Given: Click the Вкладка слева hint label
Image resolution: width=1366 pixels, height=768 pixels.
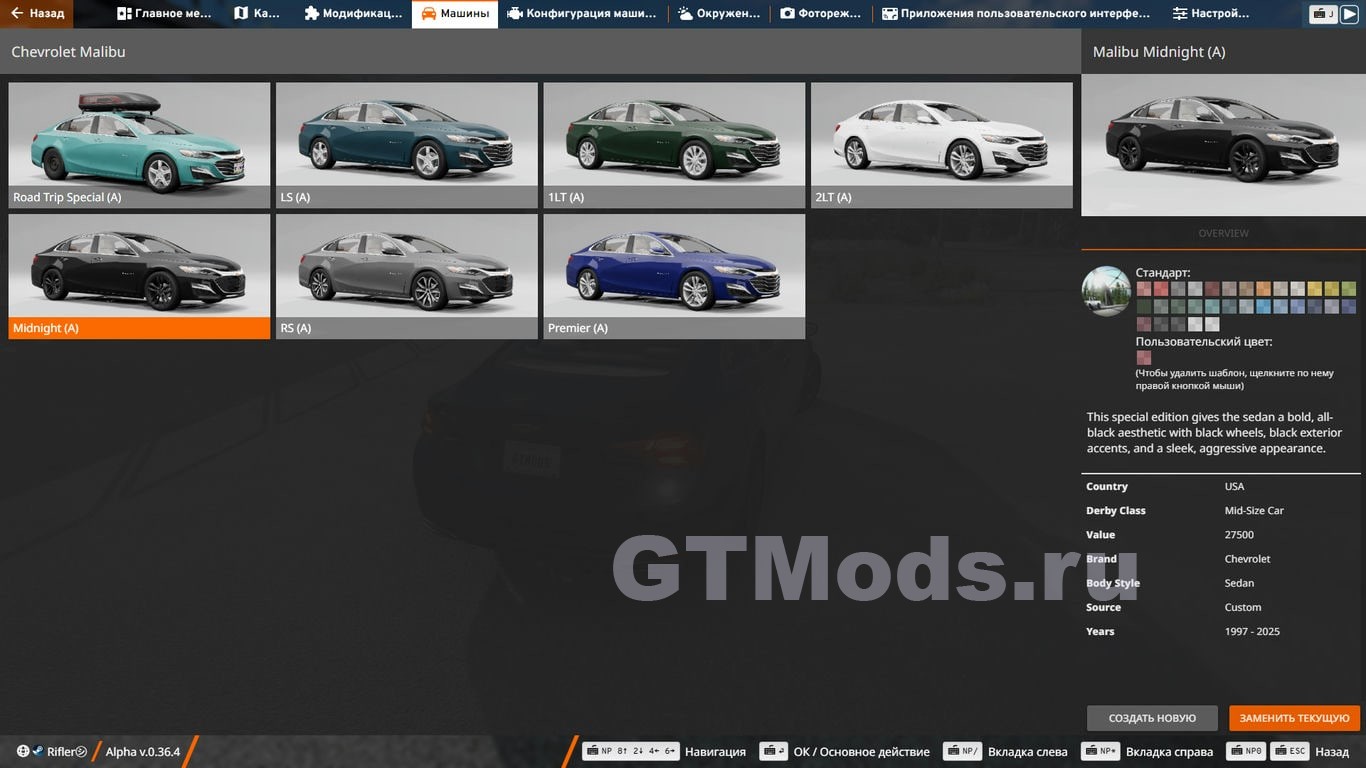Looking at the screenshot, I should coord(1028,752).
